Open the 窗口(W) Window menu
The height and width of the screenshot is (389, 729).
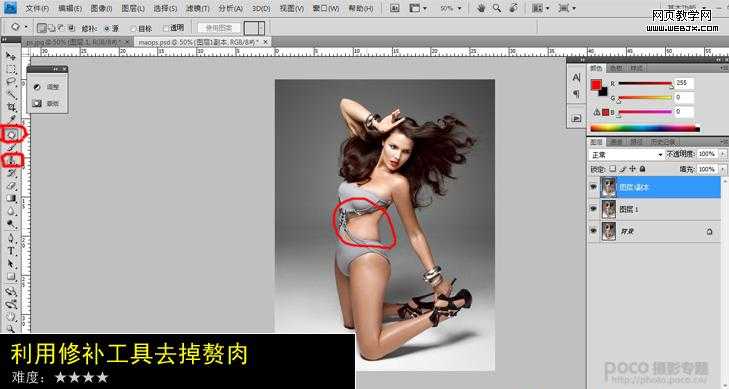[x=325, y=8]
